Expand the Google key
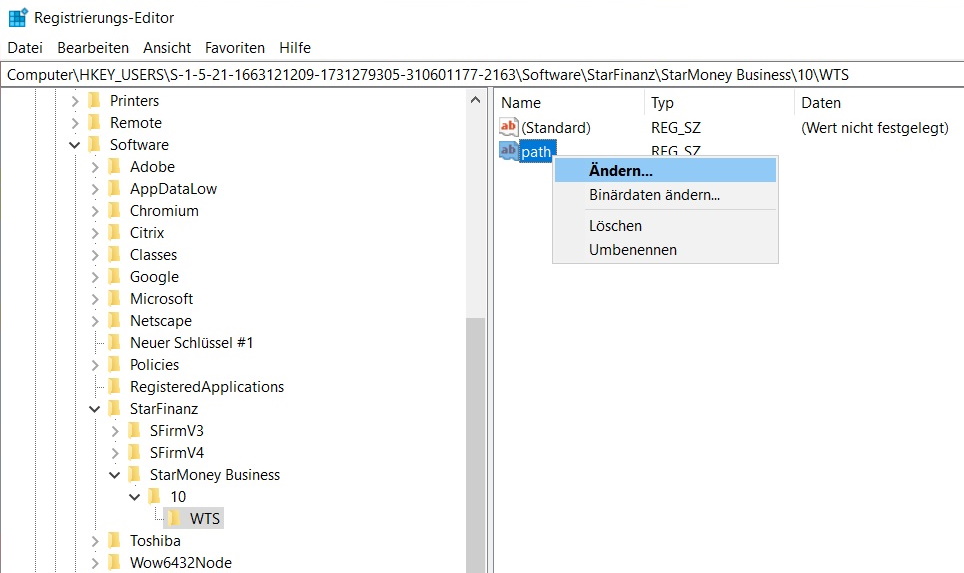 tap(95, 277)
